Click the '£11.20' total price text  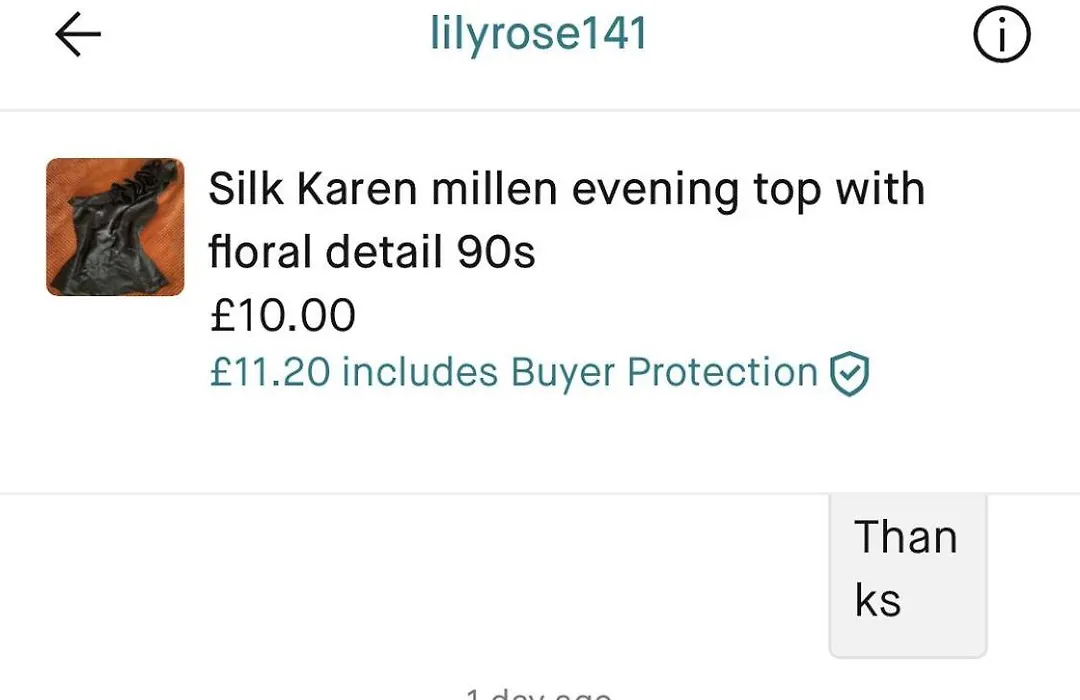point(270,372)
